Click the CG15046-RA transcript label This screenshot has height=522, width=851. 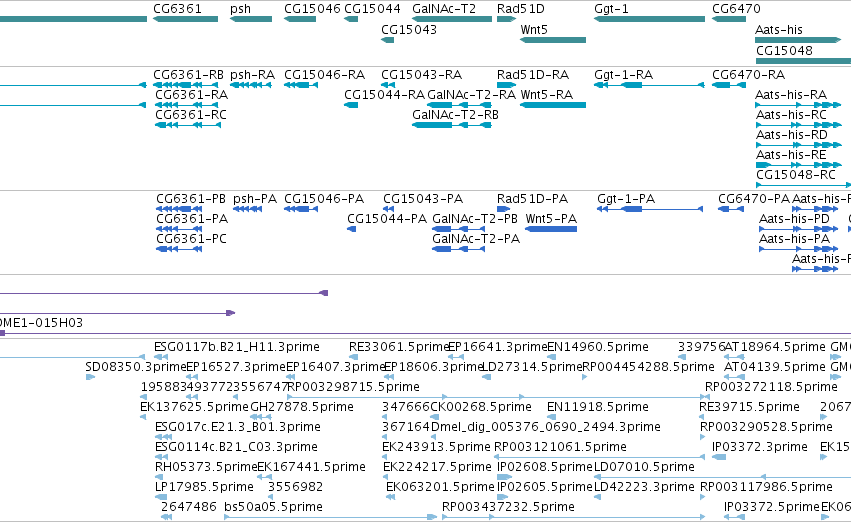(325, 74)
